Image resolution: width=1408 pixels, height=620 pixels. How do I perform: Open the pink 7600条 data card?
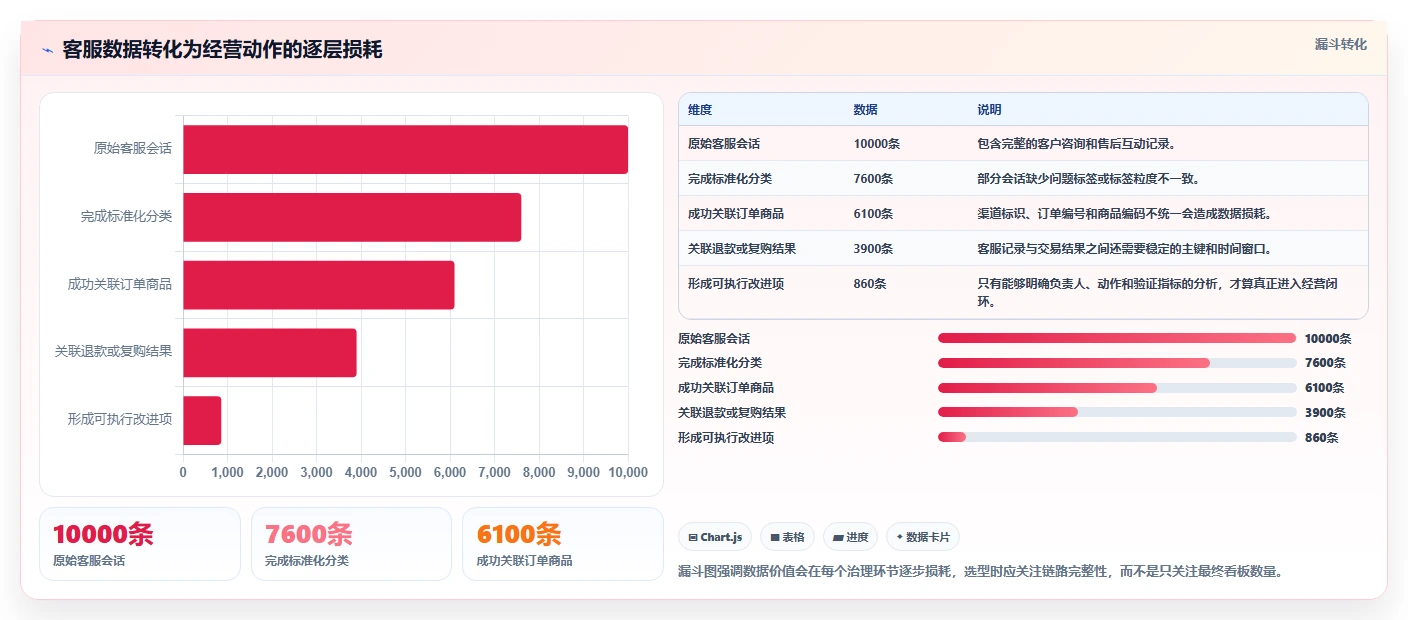351,544
